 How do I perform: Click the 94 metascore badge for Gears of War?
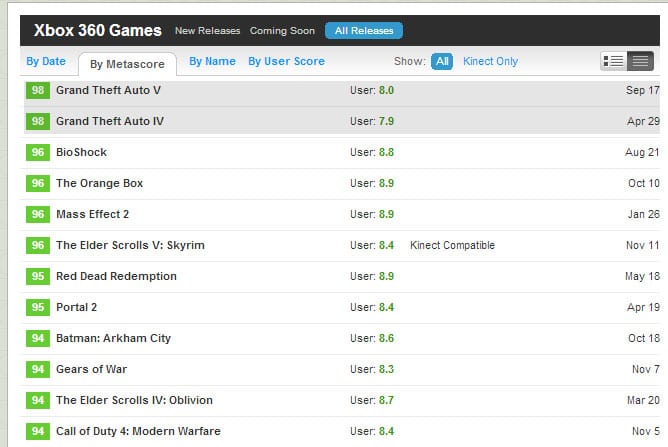[38, 369]
